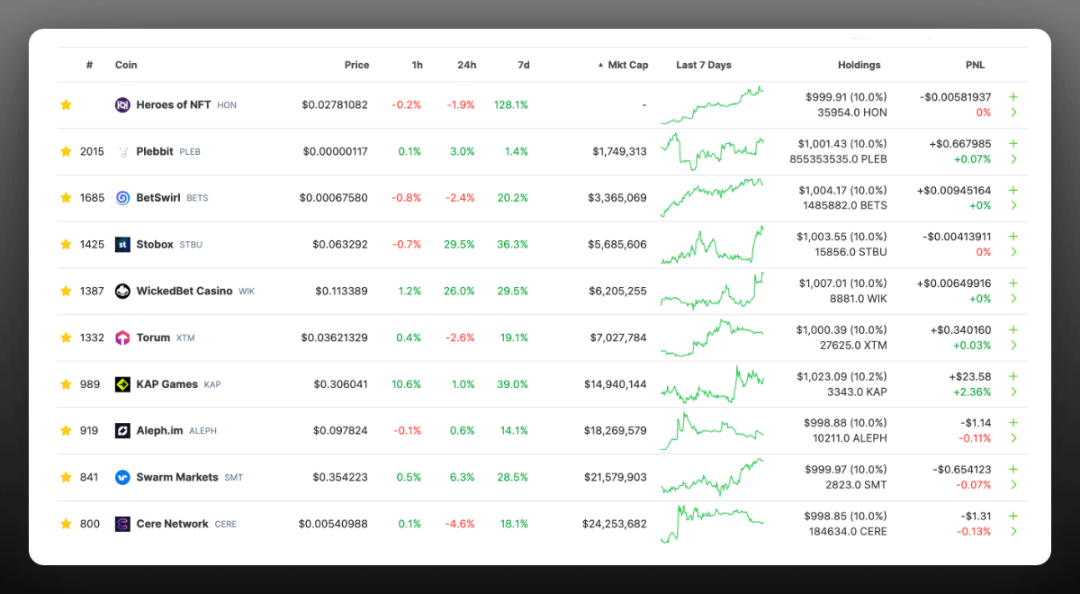Click the Aleph.im logo icon
1080x594 pixels.
click(x=122, y=431)
